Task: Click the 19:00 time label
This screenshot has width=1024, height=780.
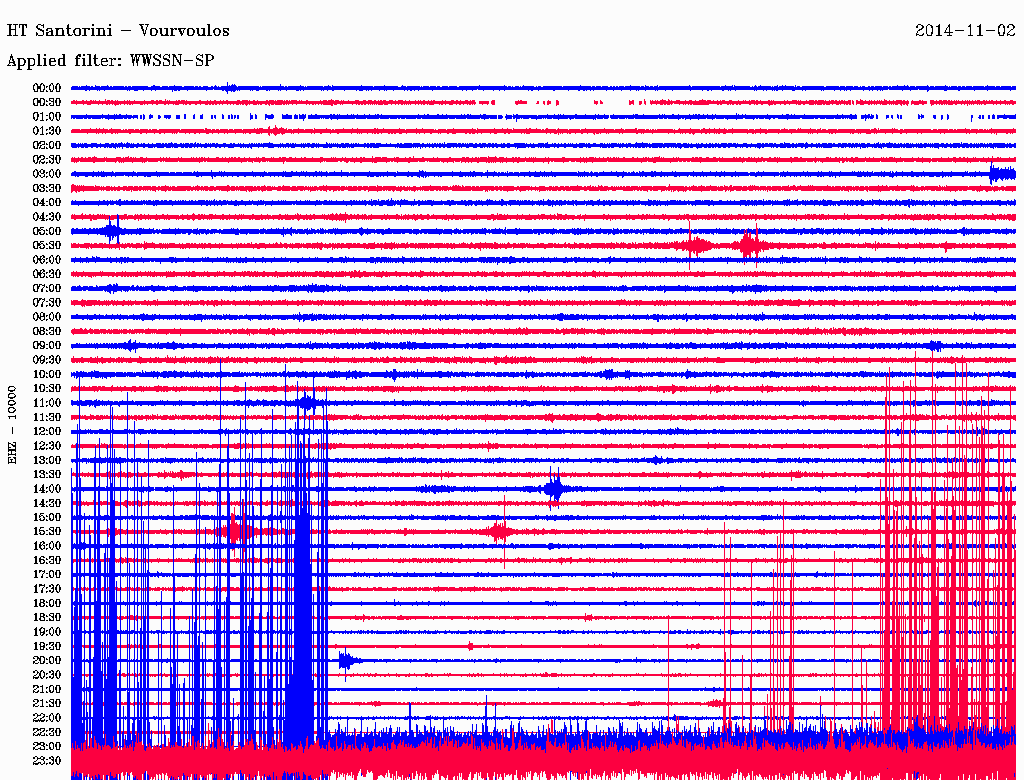Action: click(x=47, y=632)
